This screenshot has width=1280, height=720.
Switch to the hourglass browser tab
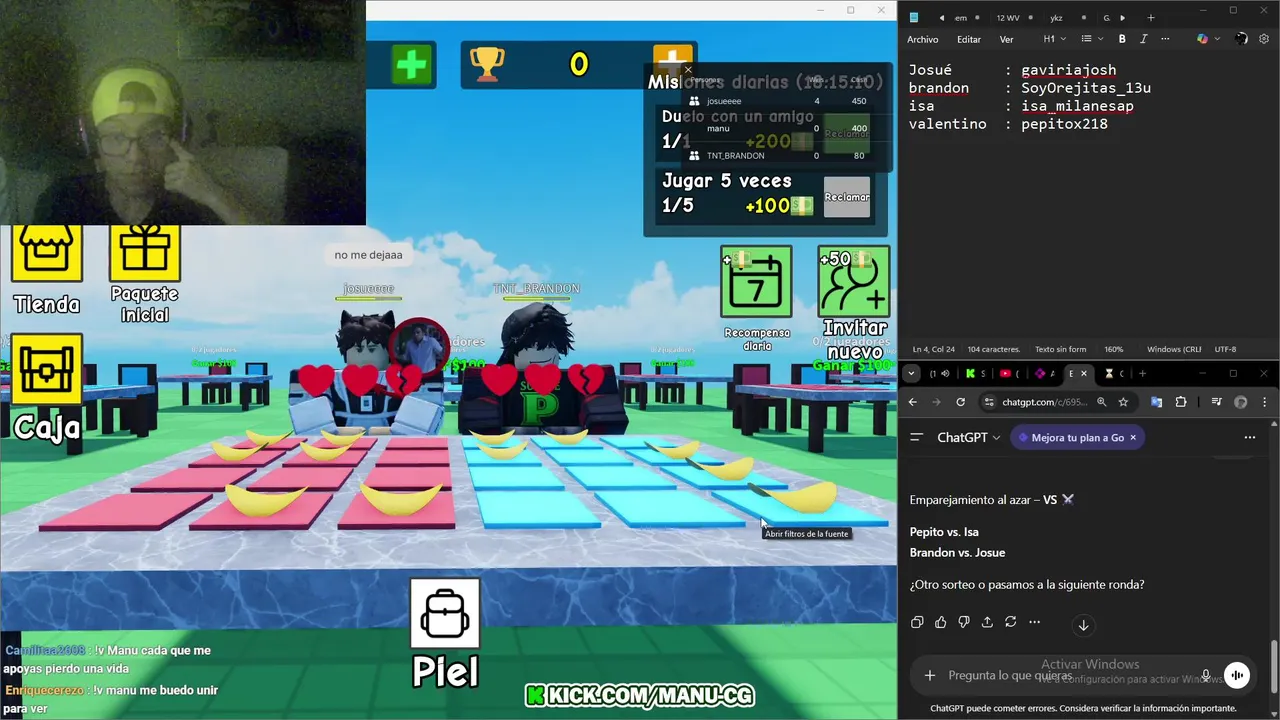point(1112,373)
